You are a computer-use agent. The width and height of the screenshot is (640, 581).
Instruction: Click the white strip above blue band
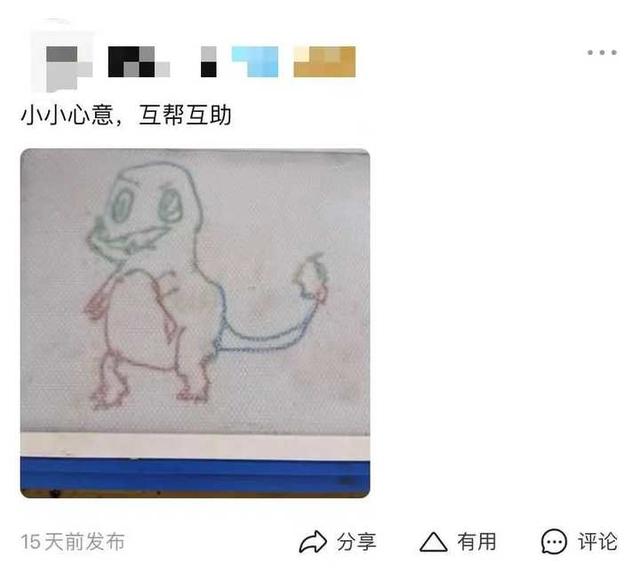[x=195, y=446]
